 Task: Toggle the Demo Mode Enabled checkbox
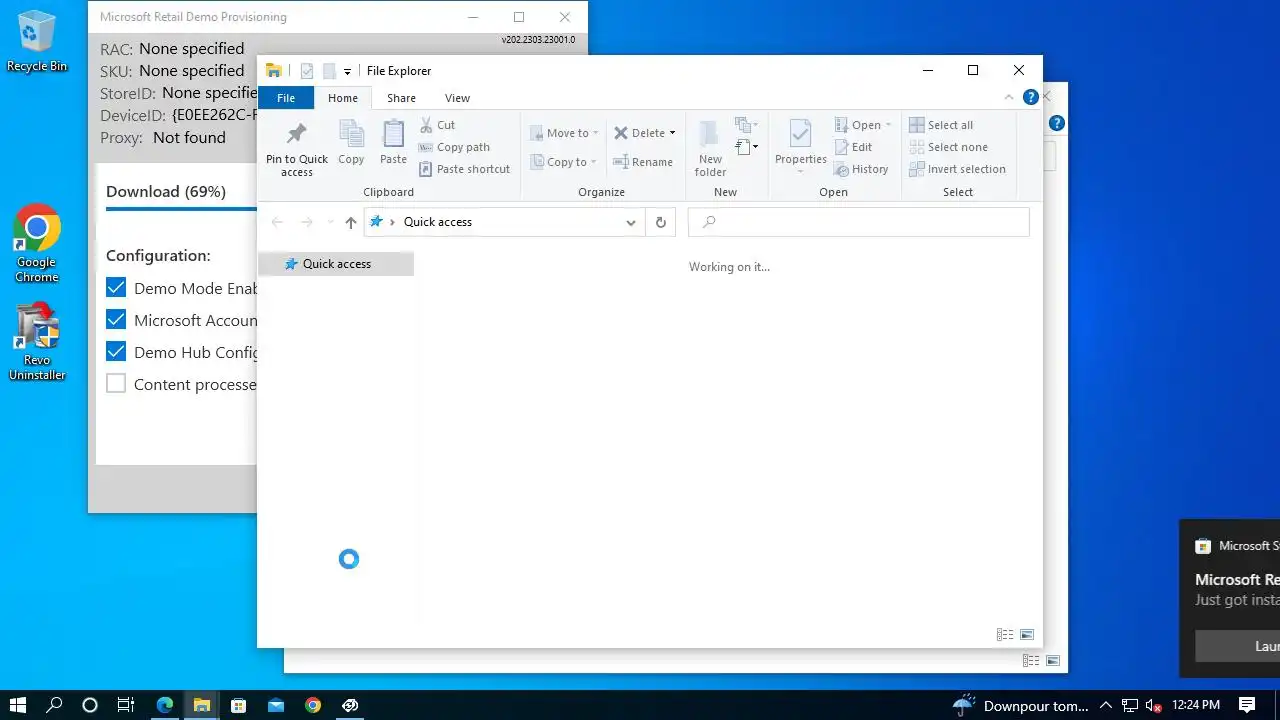116,288
